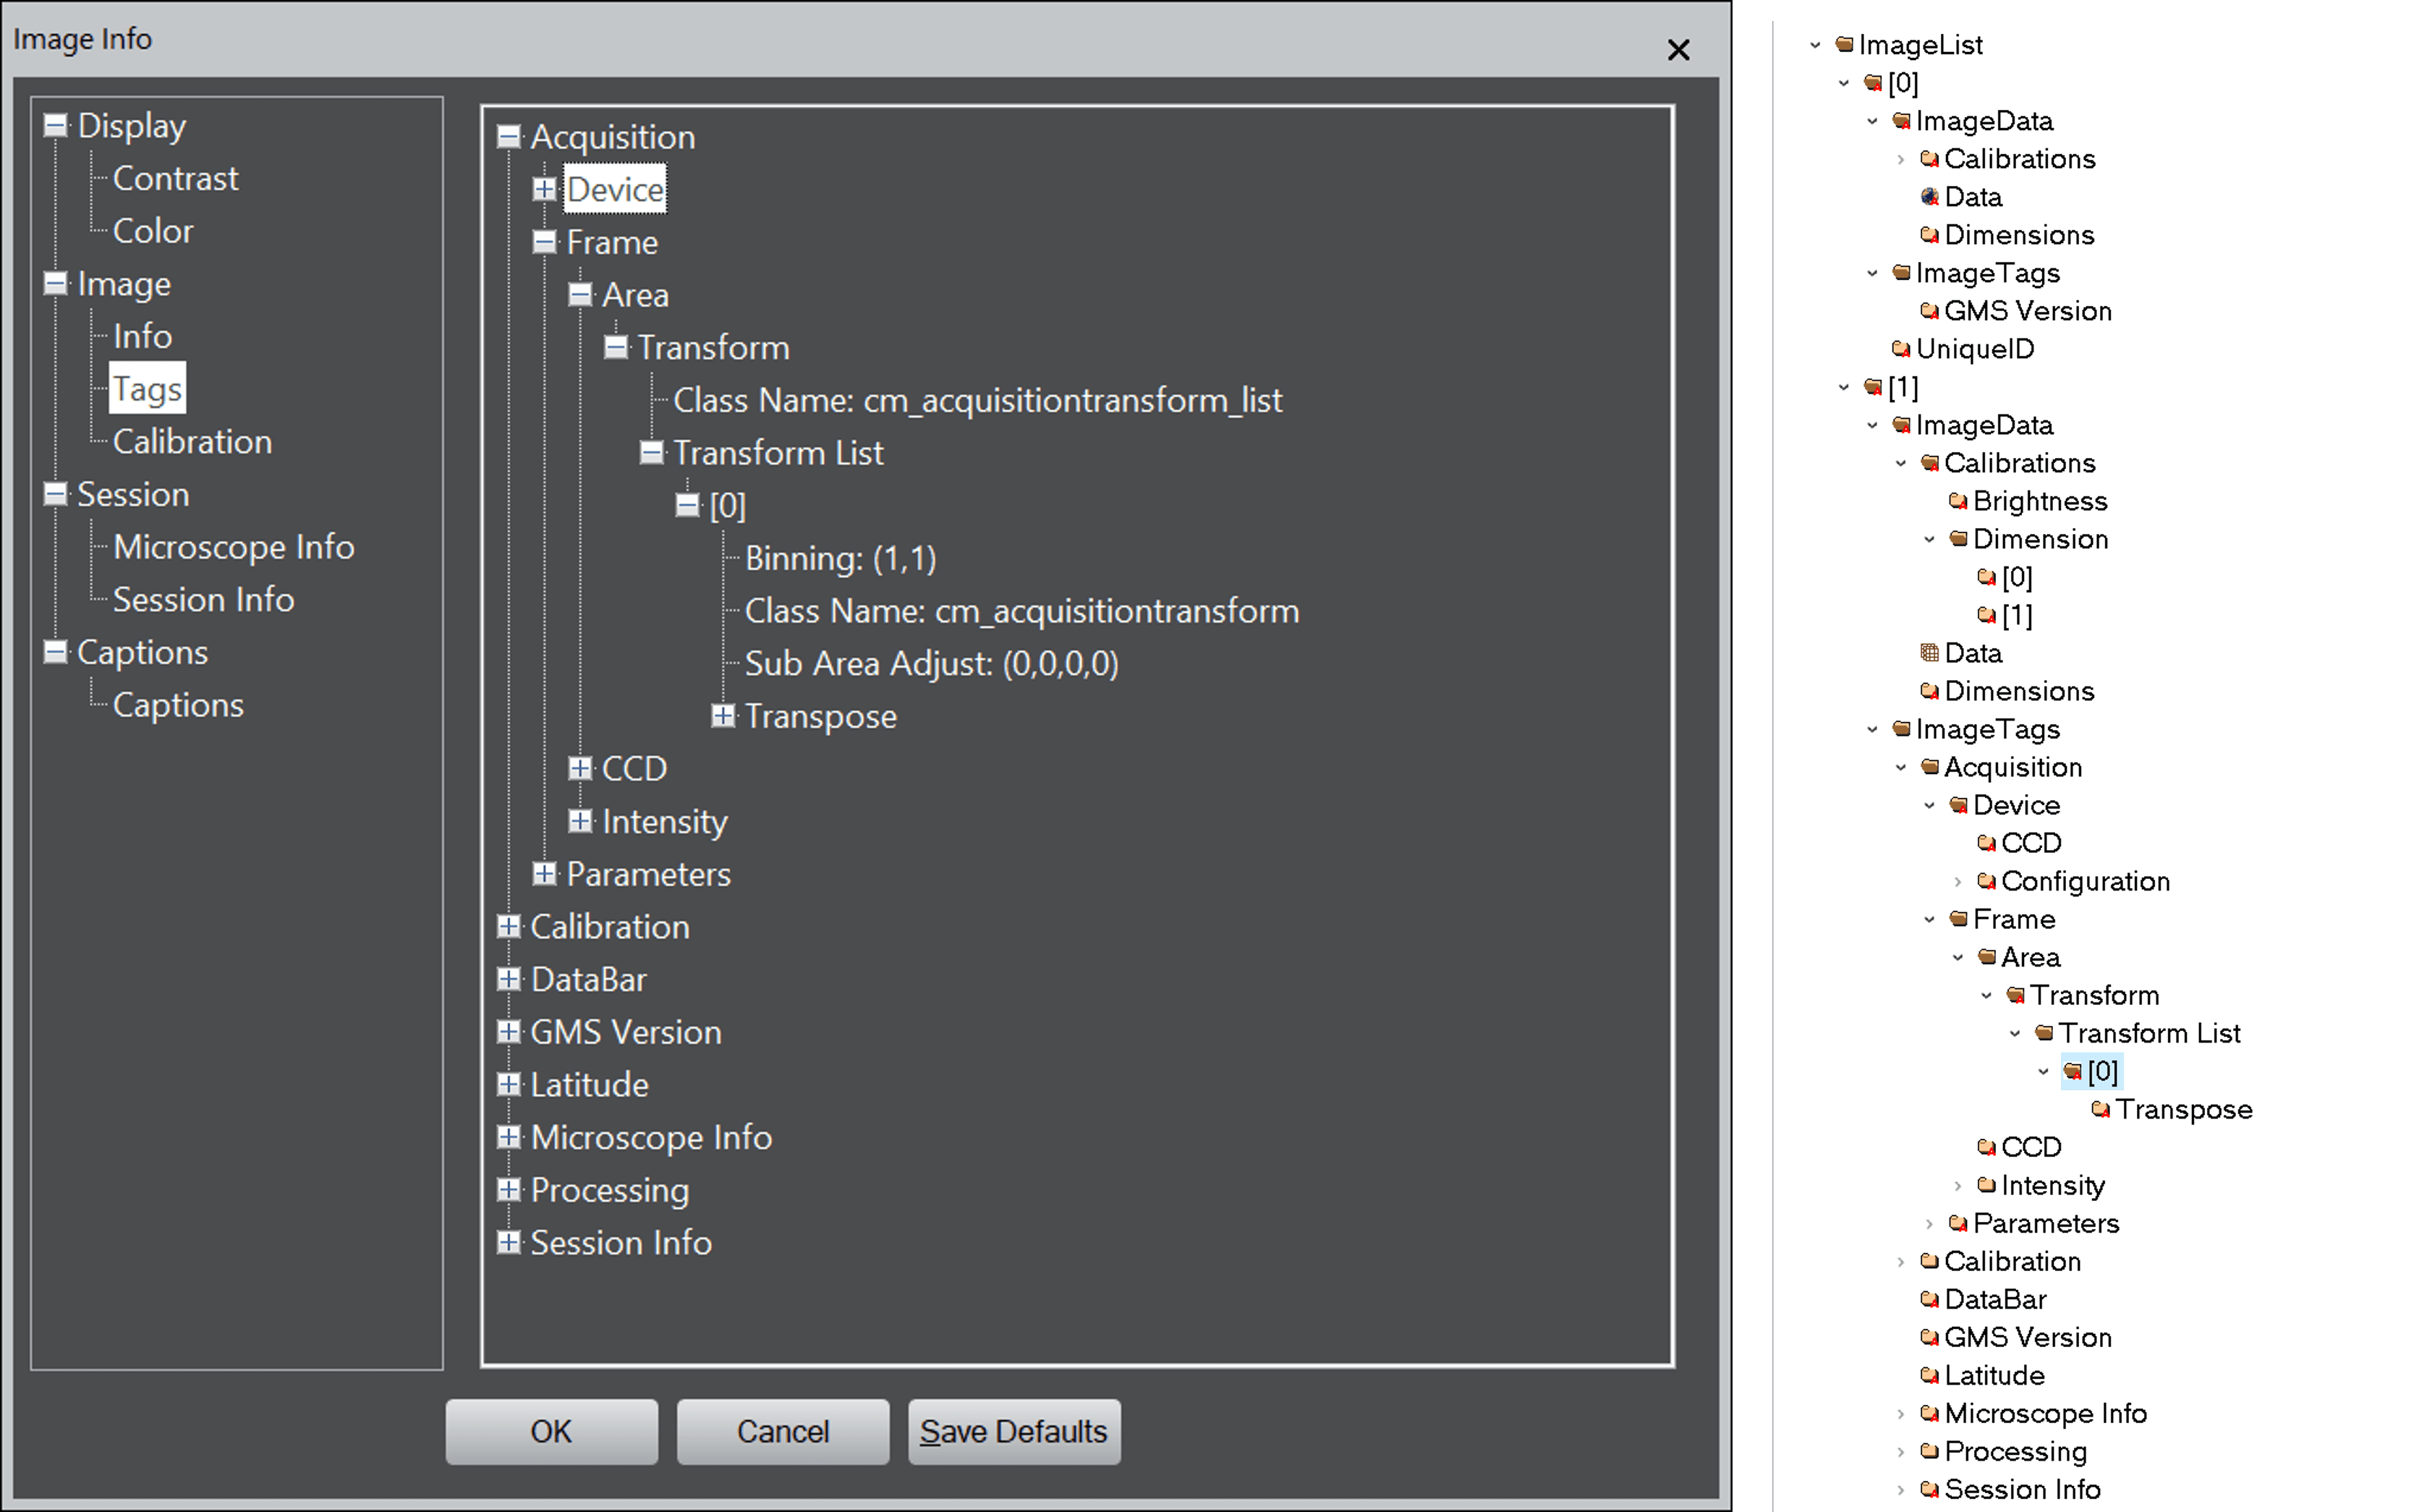Expand Session Info node in Image Info tags
This screenshot has width=2427, height=1512.
[509, 1242]
